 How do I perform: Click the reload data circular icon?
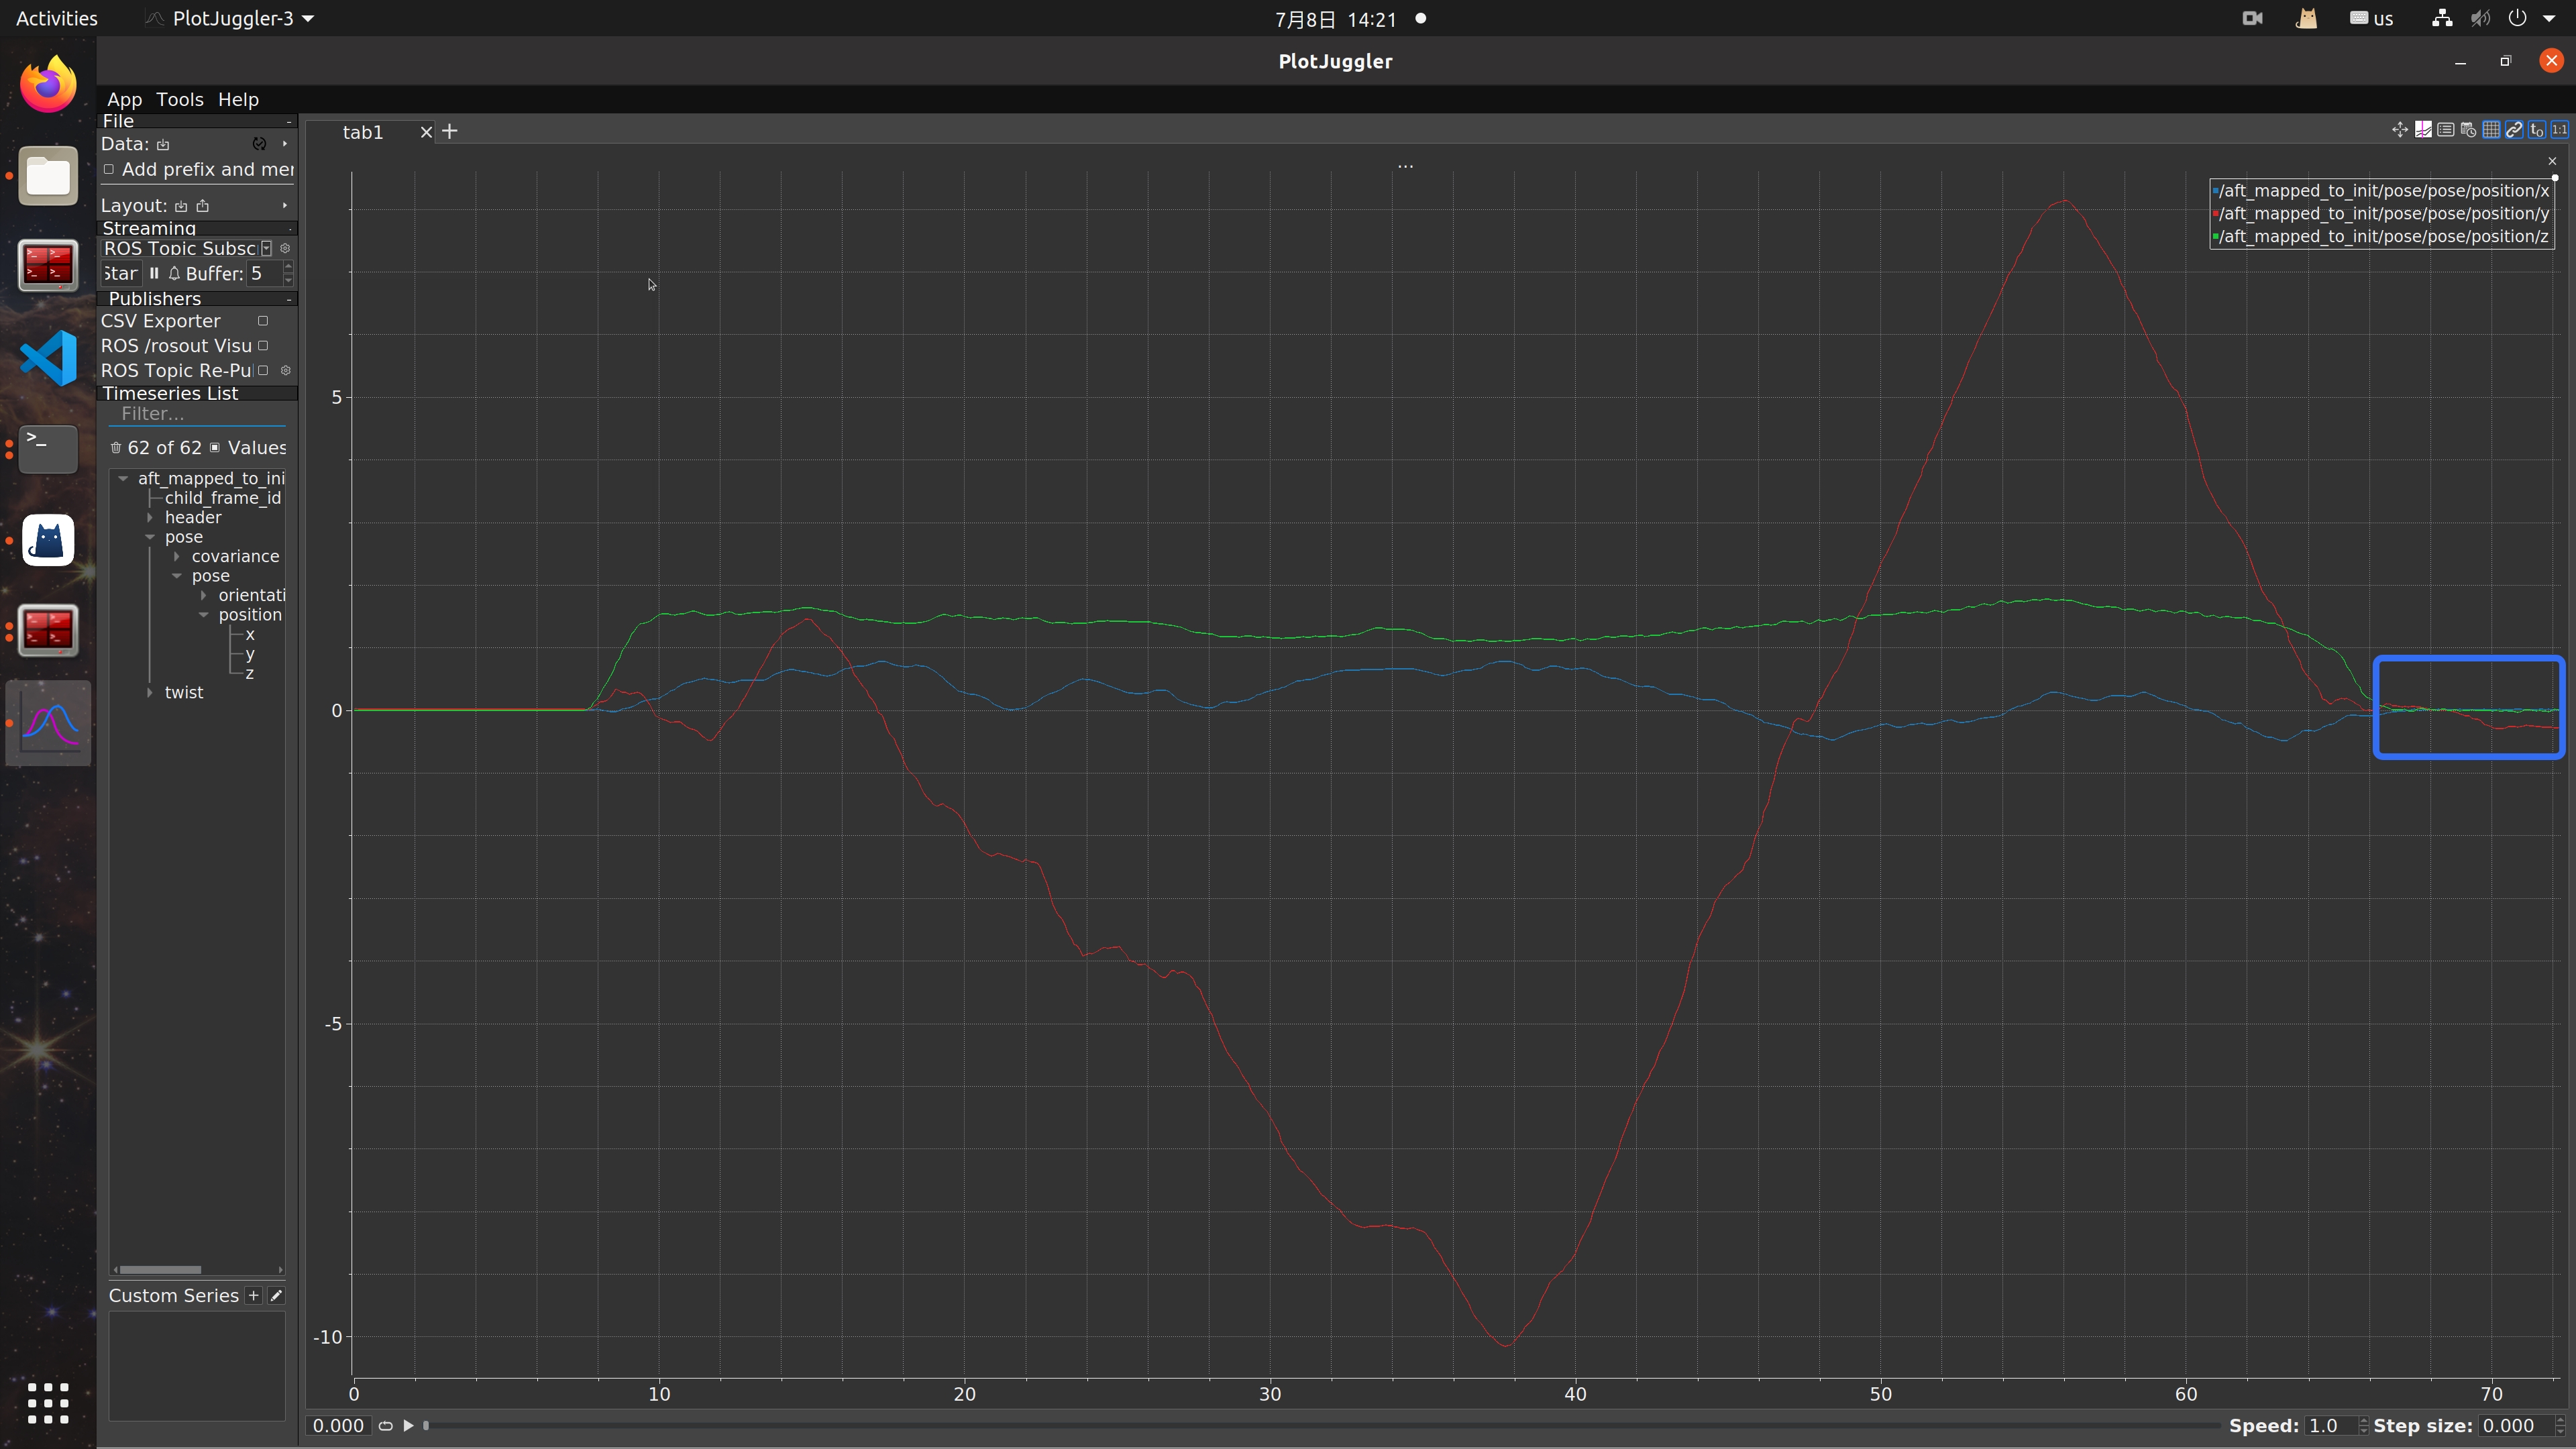pyautogui.click(x=259, y=144)
